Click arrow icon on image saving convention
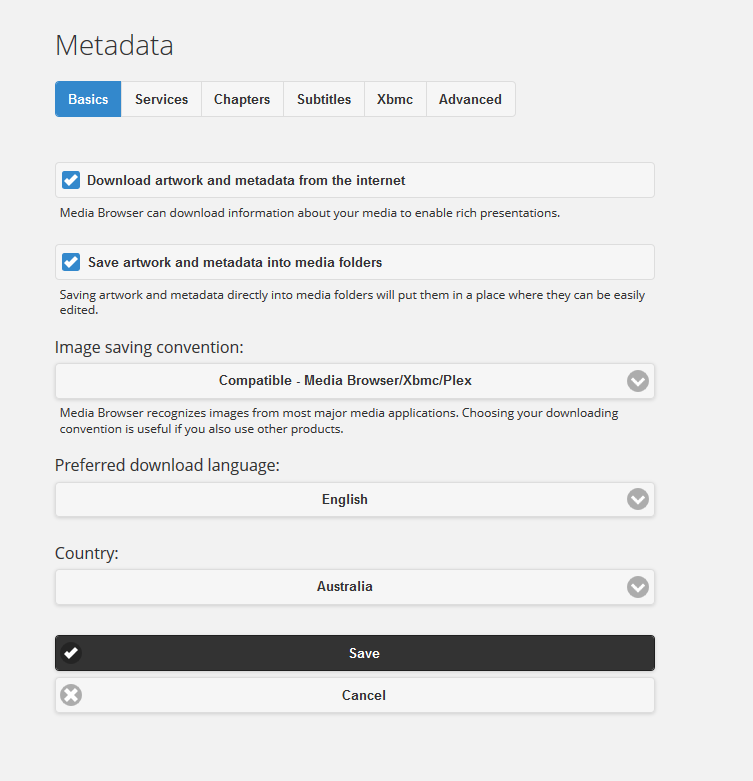The height and width of the screenshot is (781, 753). 638,381
